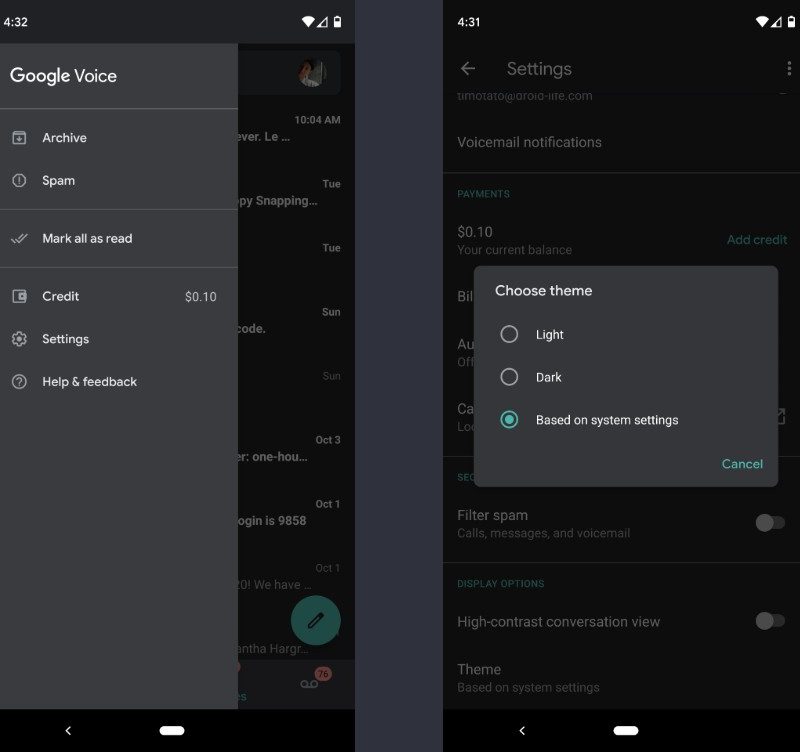The height and width of the screenshot is (752, 800).
Task: Tap the right phone's navigation back chevron
Action: [x=522, y=731]
